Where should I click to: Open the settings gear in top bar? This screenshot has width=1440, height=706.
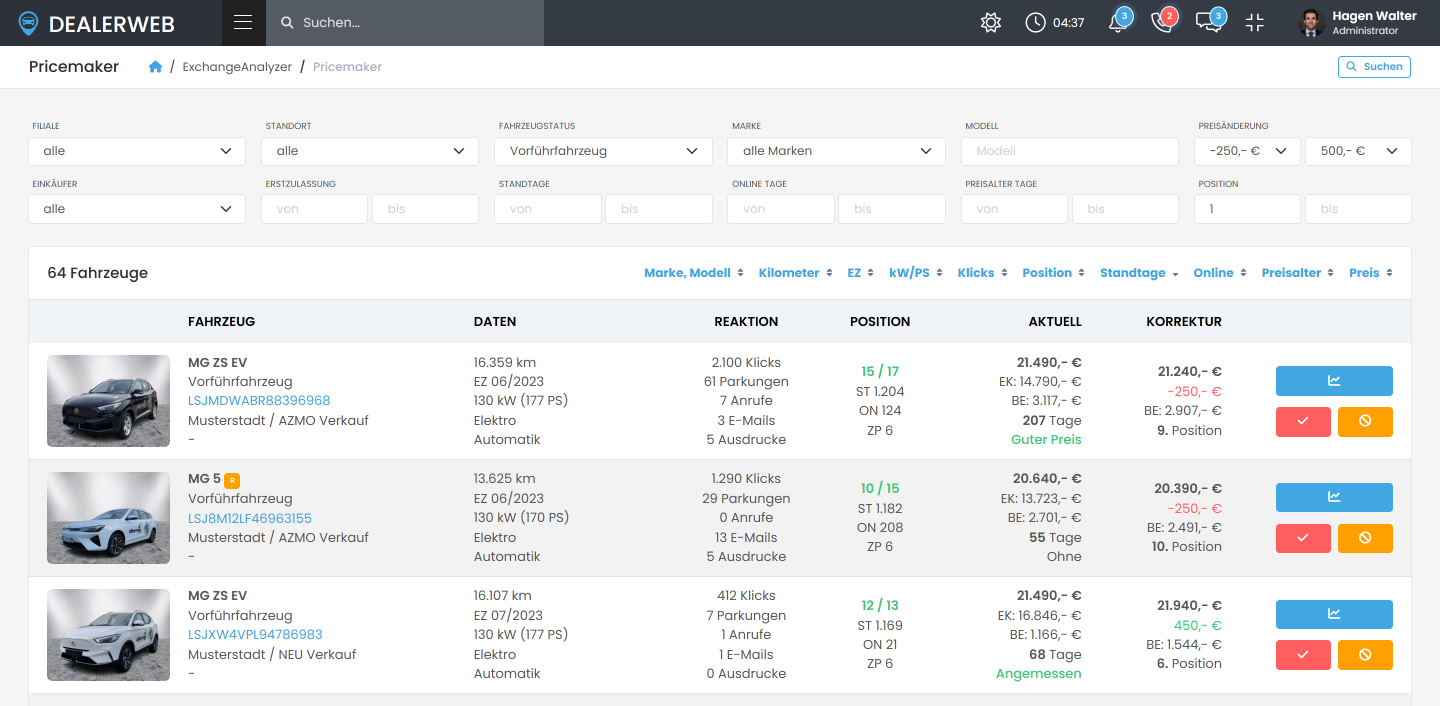991,22
